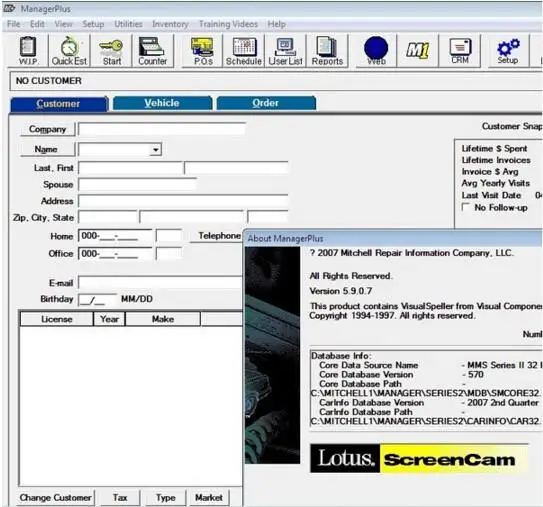Click the Address input field
543x507 pixels.
pos(183,201)
